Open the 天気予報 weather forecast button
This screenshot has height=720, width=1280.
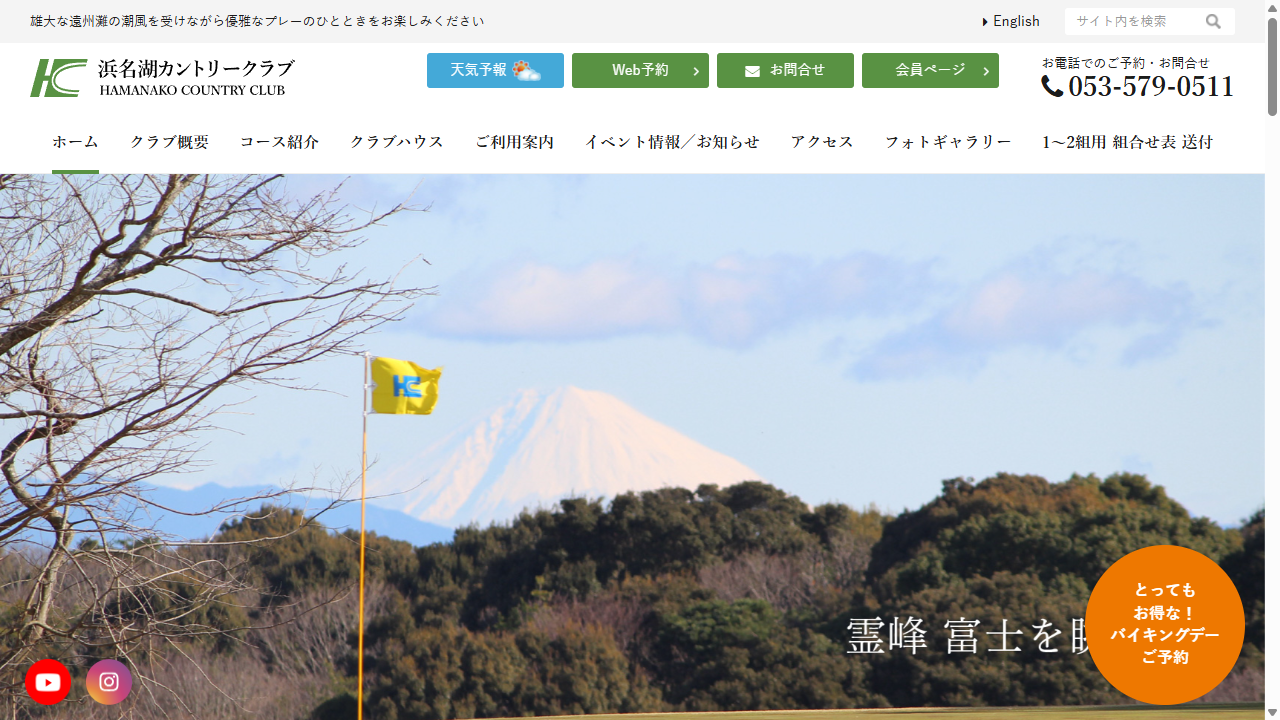click(495, 70)
